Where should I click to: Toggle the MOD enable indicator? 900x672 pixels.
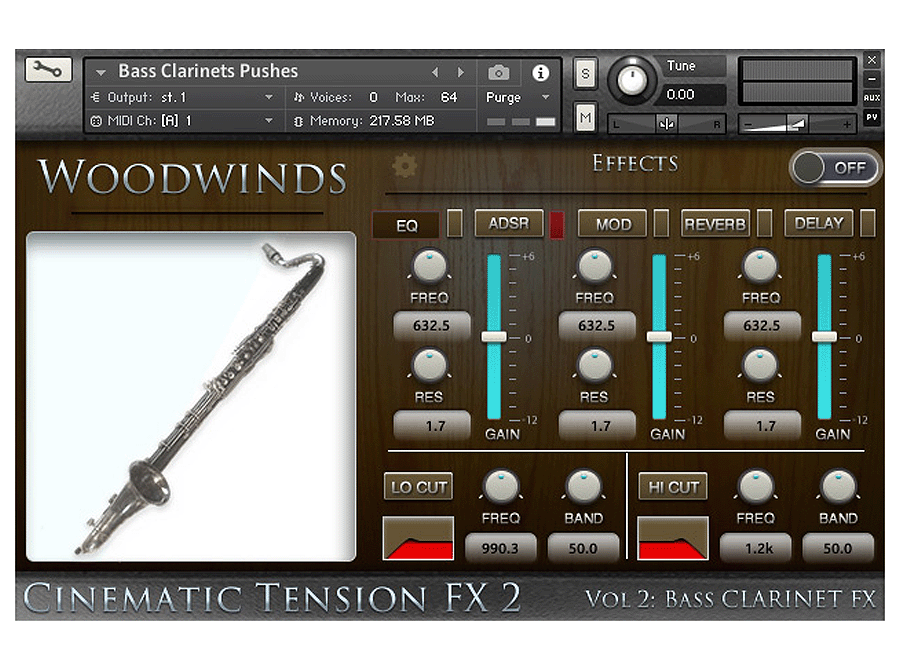point(661,223)
